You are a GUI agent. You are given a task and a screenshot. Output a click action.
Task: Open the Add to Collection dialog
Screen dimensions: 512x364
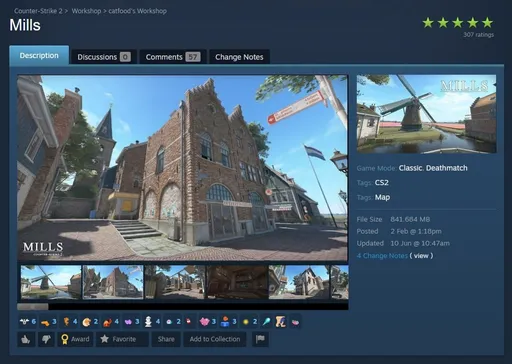coord(215,339)
